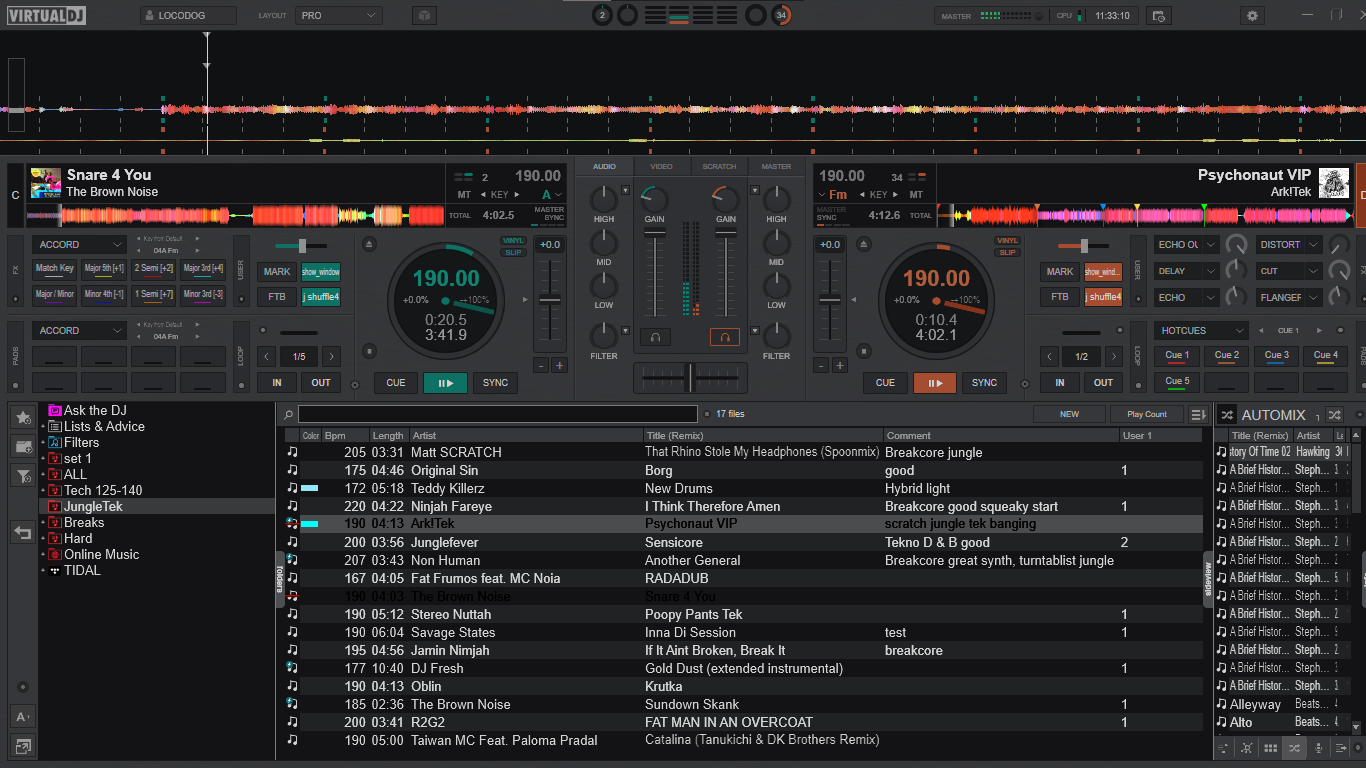Toggle the Major / Minor effect pad

[55, 294]
